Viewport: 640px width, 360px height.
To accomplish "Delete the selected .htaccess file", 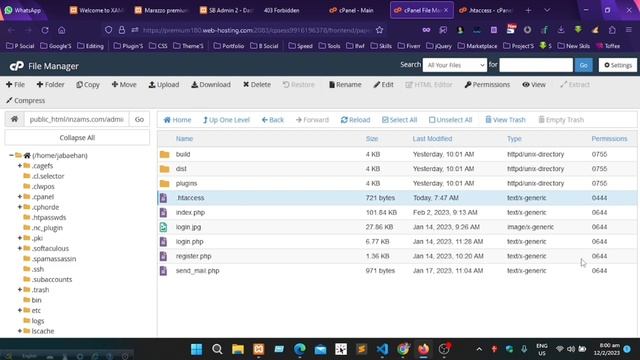I will tap(257, 84).
